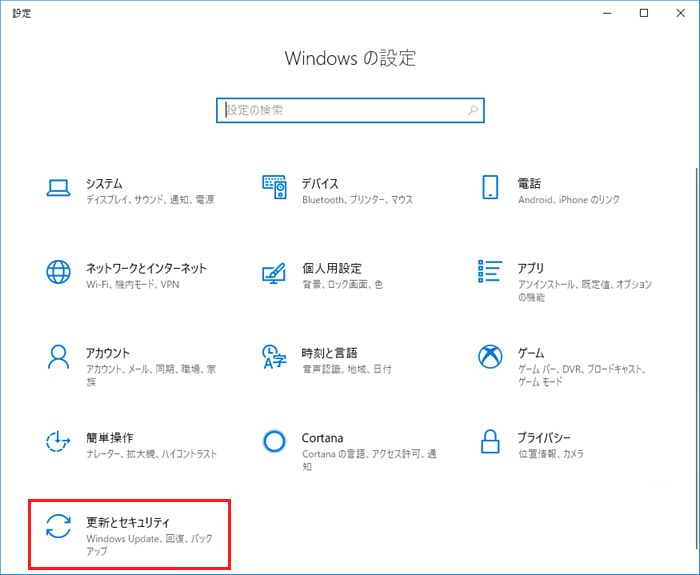700x575 pixels.
Task: Select the ゲーム heading
Action: (531, 353)
